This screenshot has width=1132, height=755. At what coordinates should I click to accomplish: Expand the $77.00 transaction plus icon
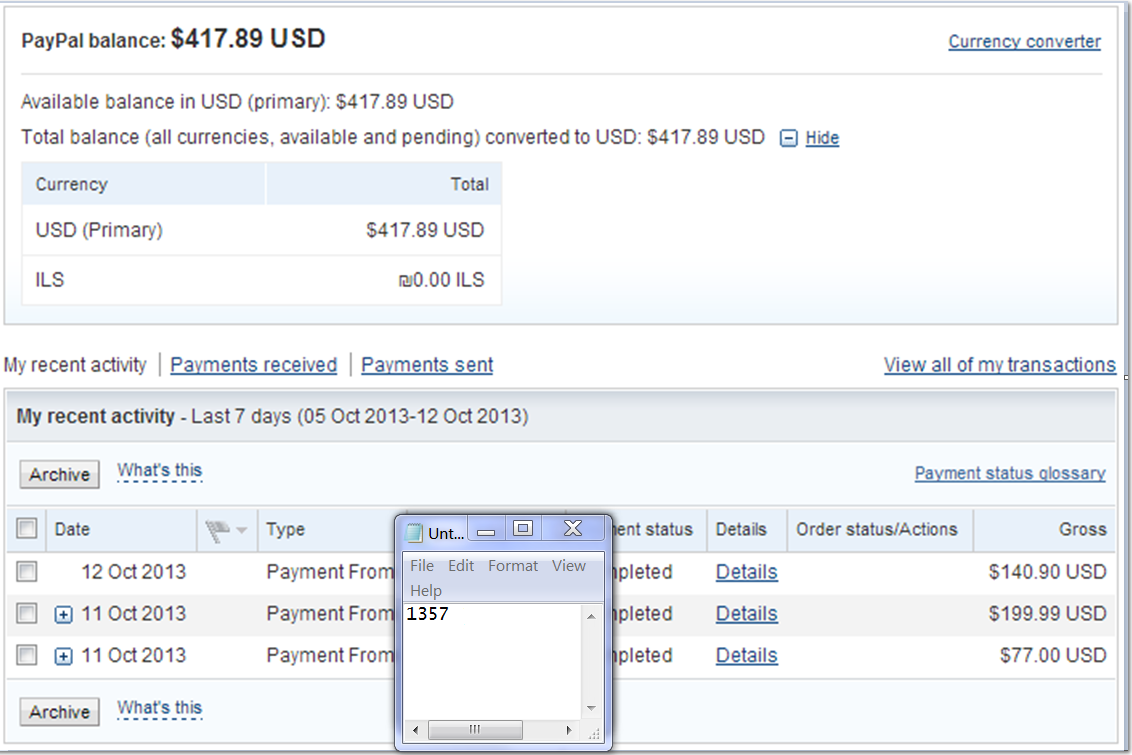64,657
